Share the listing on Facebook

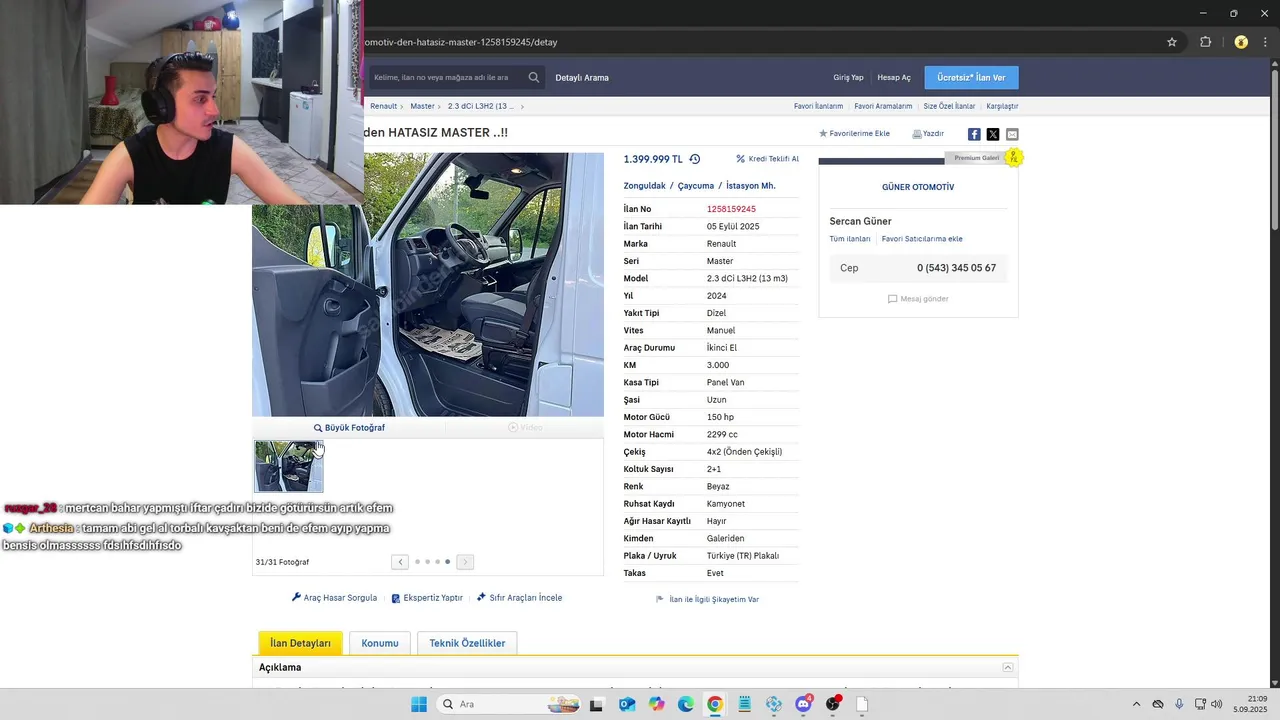pos(974,134)
